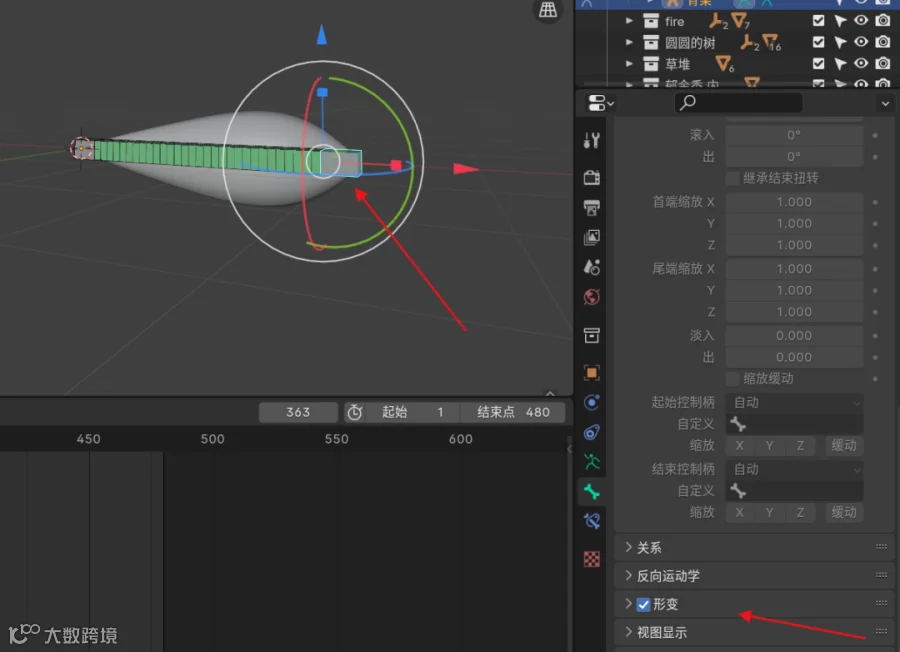This screenshot has width=900, height=652.
Task: Click the current frame field showing 363
Action: pyautogui.click(x=298, y=412)
